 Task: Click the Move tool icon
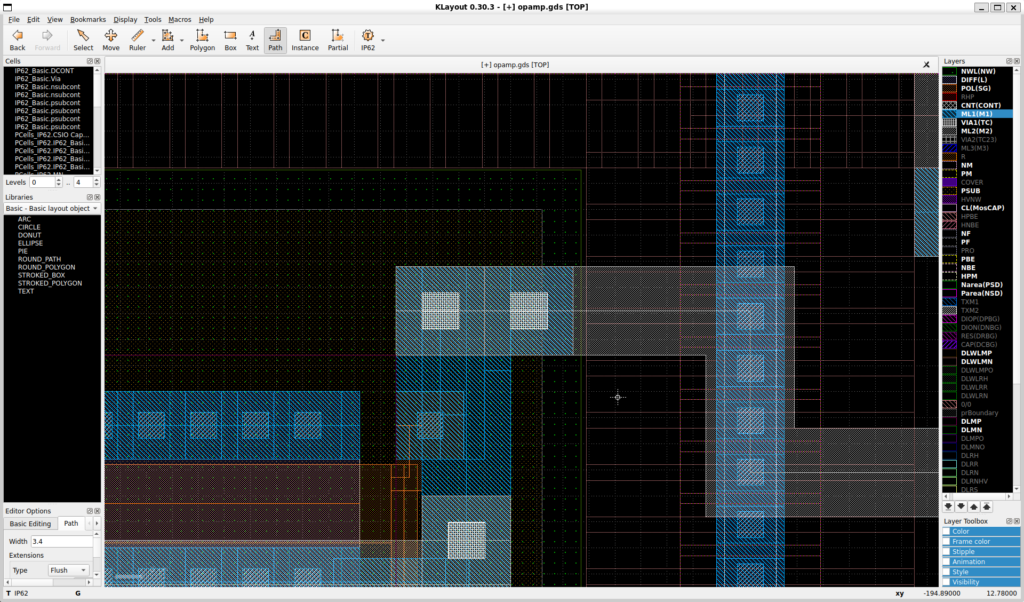[110, 39]
